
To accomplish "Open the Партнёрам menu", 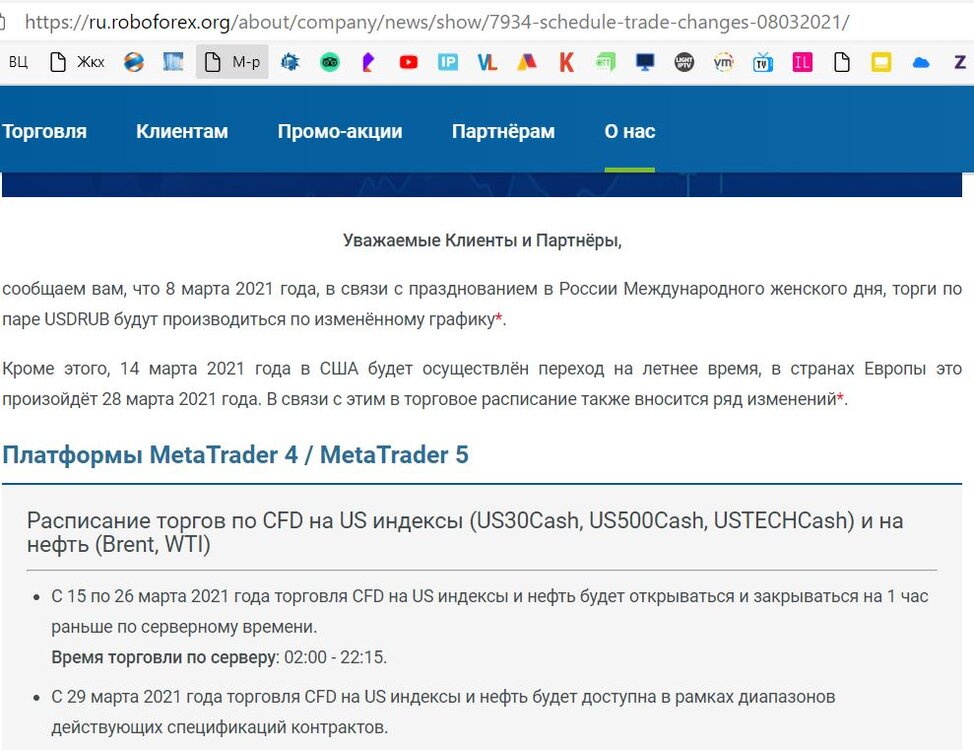I will (503, 131).
